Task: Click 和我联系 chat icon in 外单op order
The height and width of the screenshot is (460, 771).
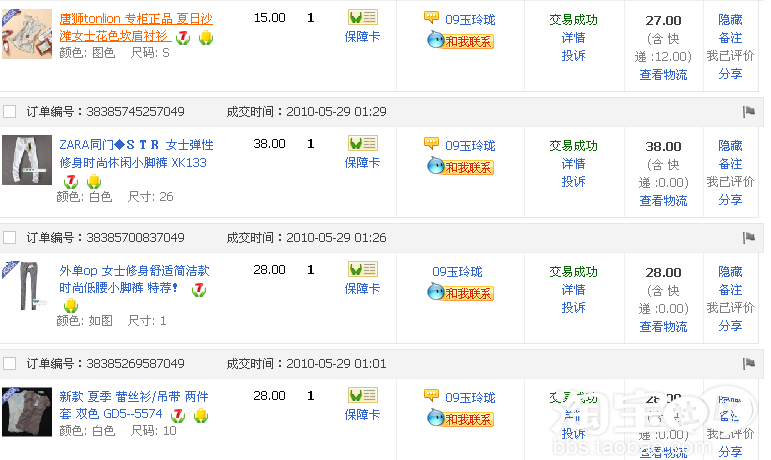Action: (x=460, y=292)
